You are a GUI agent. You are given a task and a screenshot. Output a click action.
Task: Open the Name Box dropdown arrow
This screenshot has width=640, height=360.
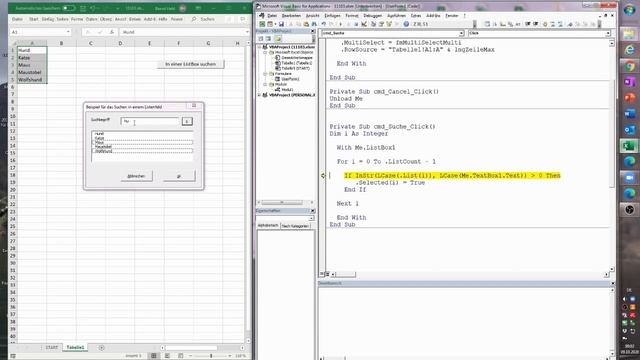[68, 32]
